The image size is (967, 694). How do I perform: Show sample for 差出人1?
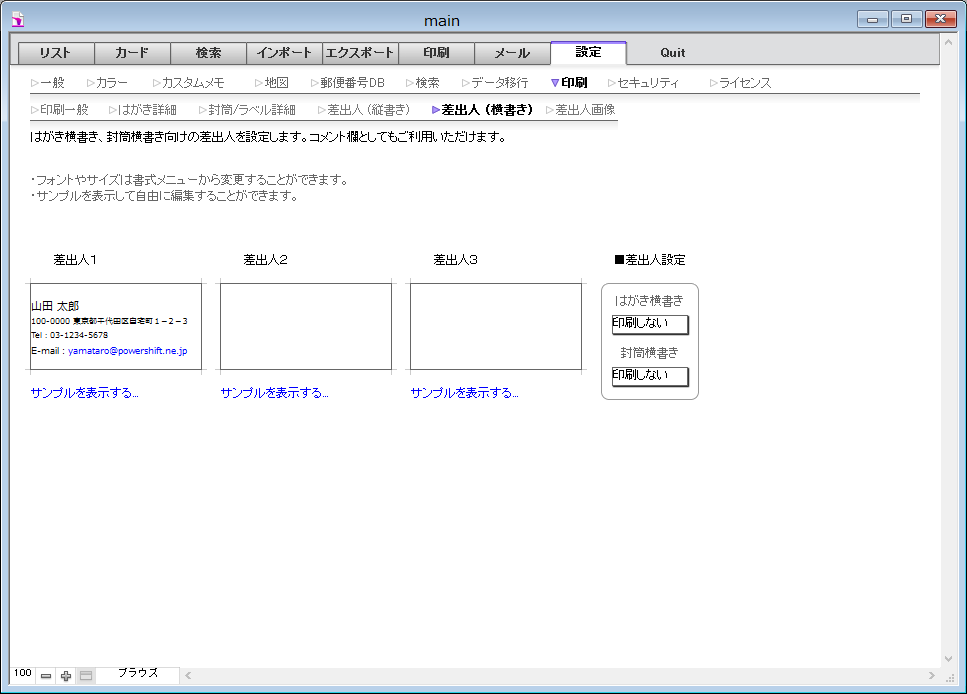click(x=85, y=393)
